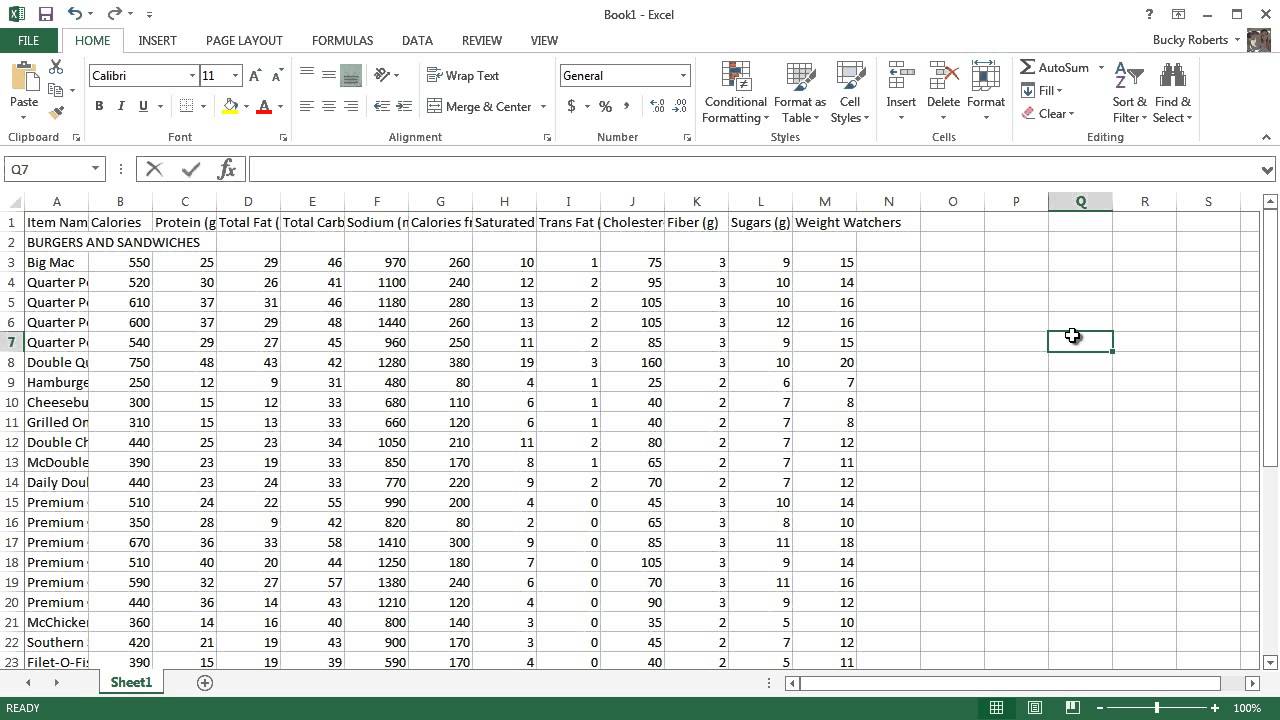Image resolution: width=1280 pixels, height=720 pixels.
Task: Click the Insert Function fx icon
Action: point(227,169)
